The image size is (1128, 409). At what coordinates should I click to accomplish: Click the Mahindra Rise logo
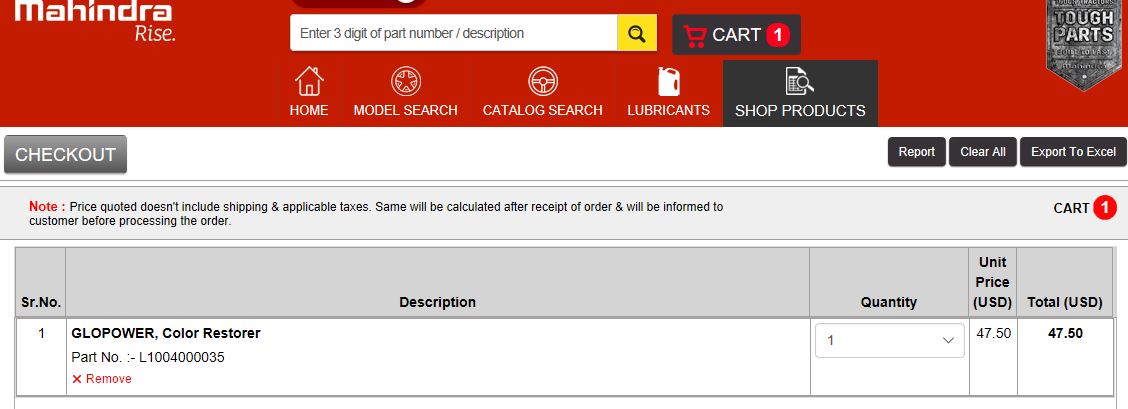point(94,21)
